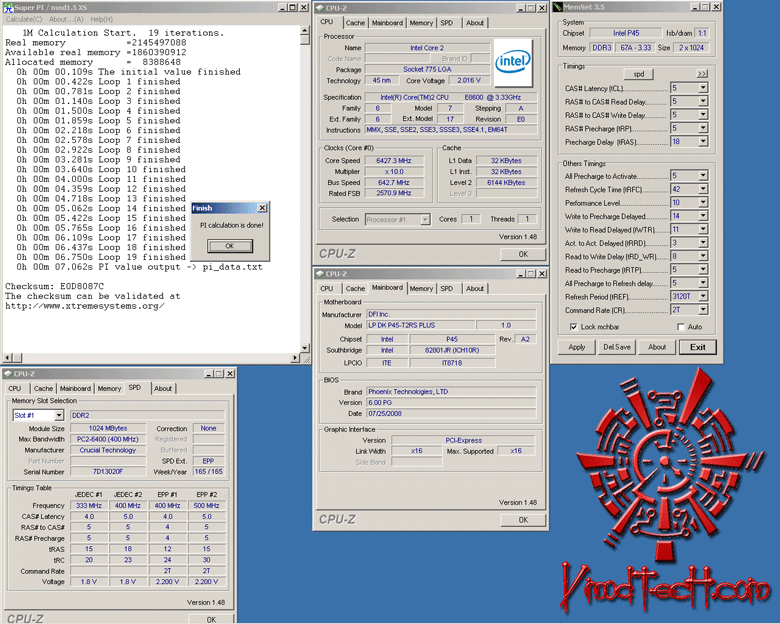780x624 pixels.
Task: Click the Core Speed 6427.3 MHz field
Action: coord(393,161)
